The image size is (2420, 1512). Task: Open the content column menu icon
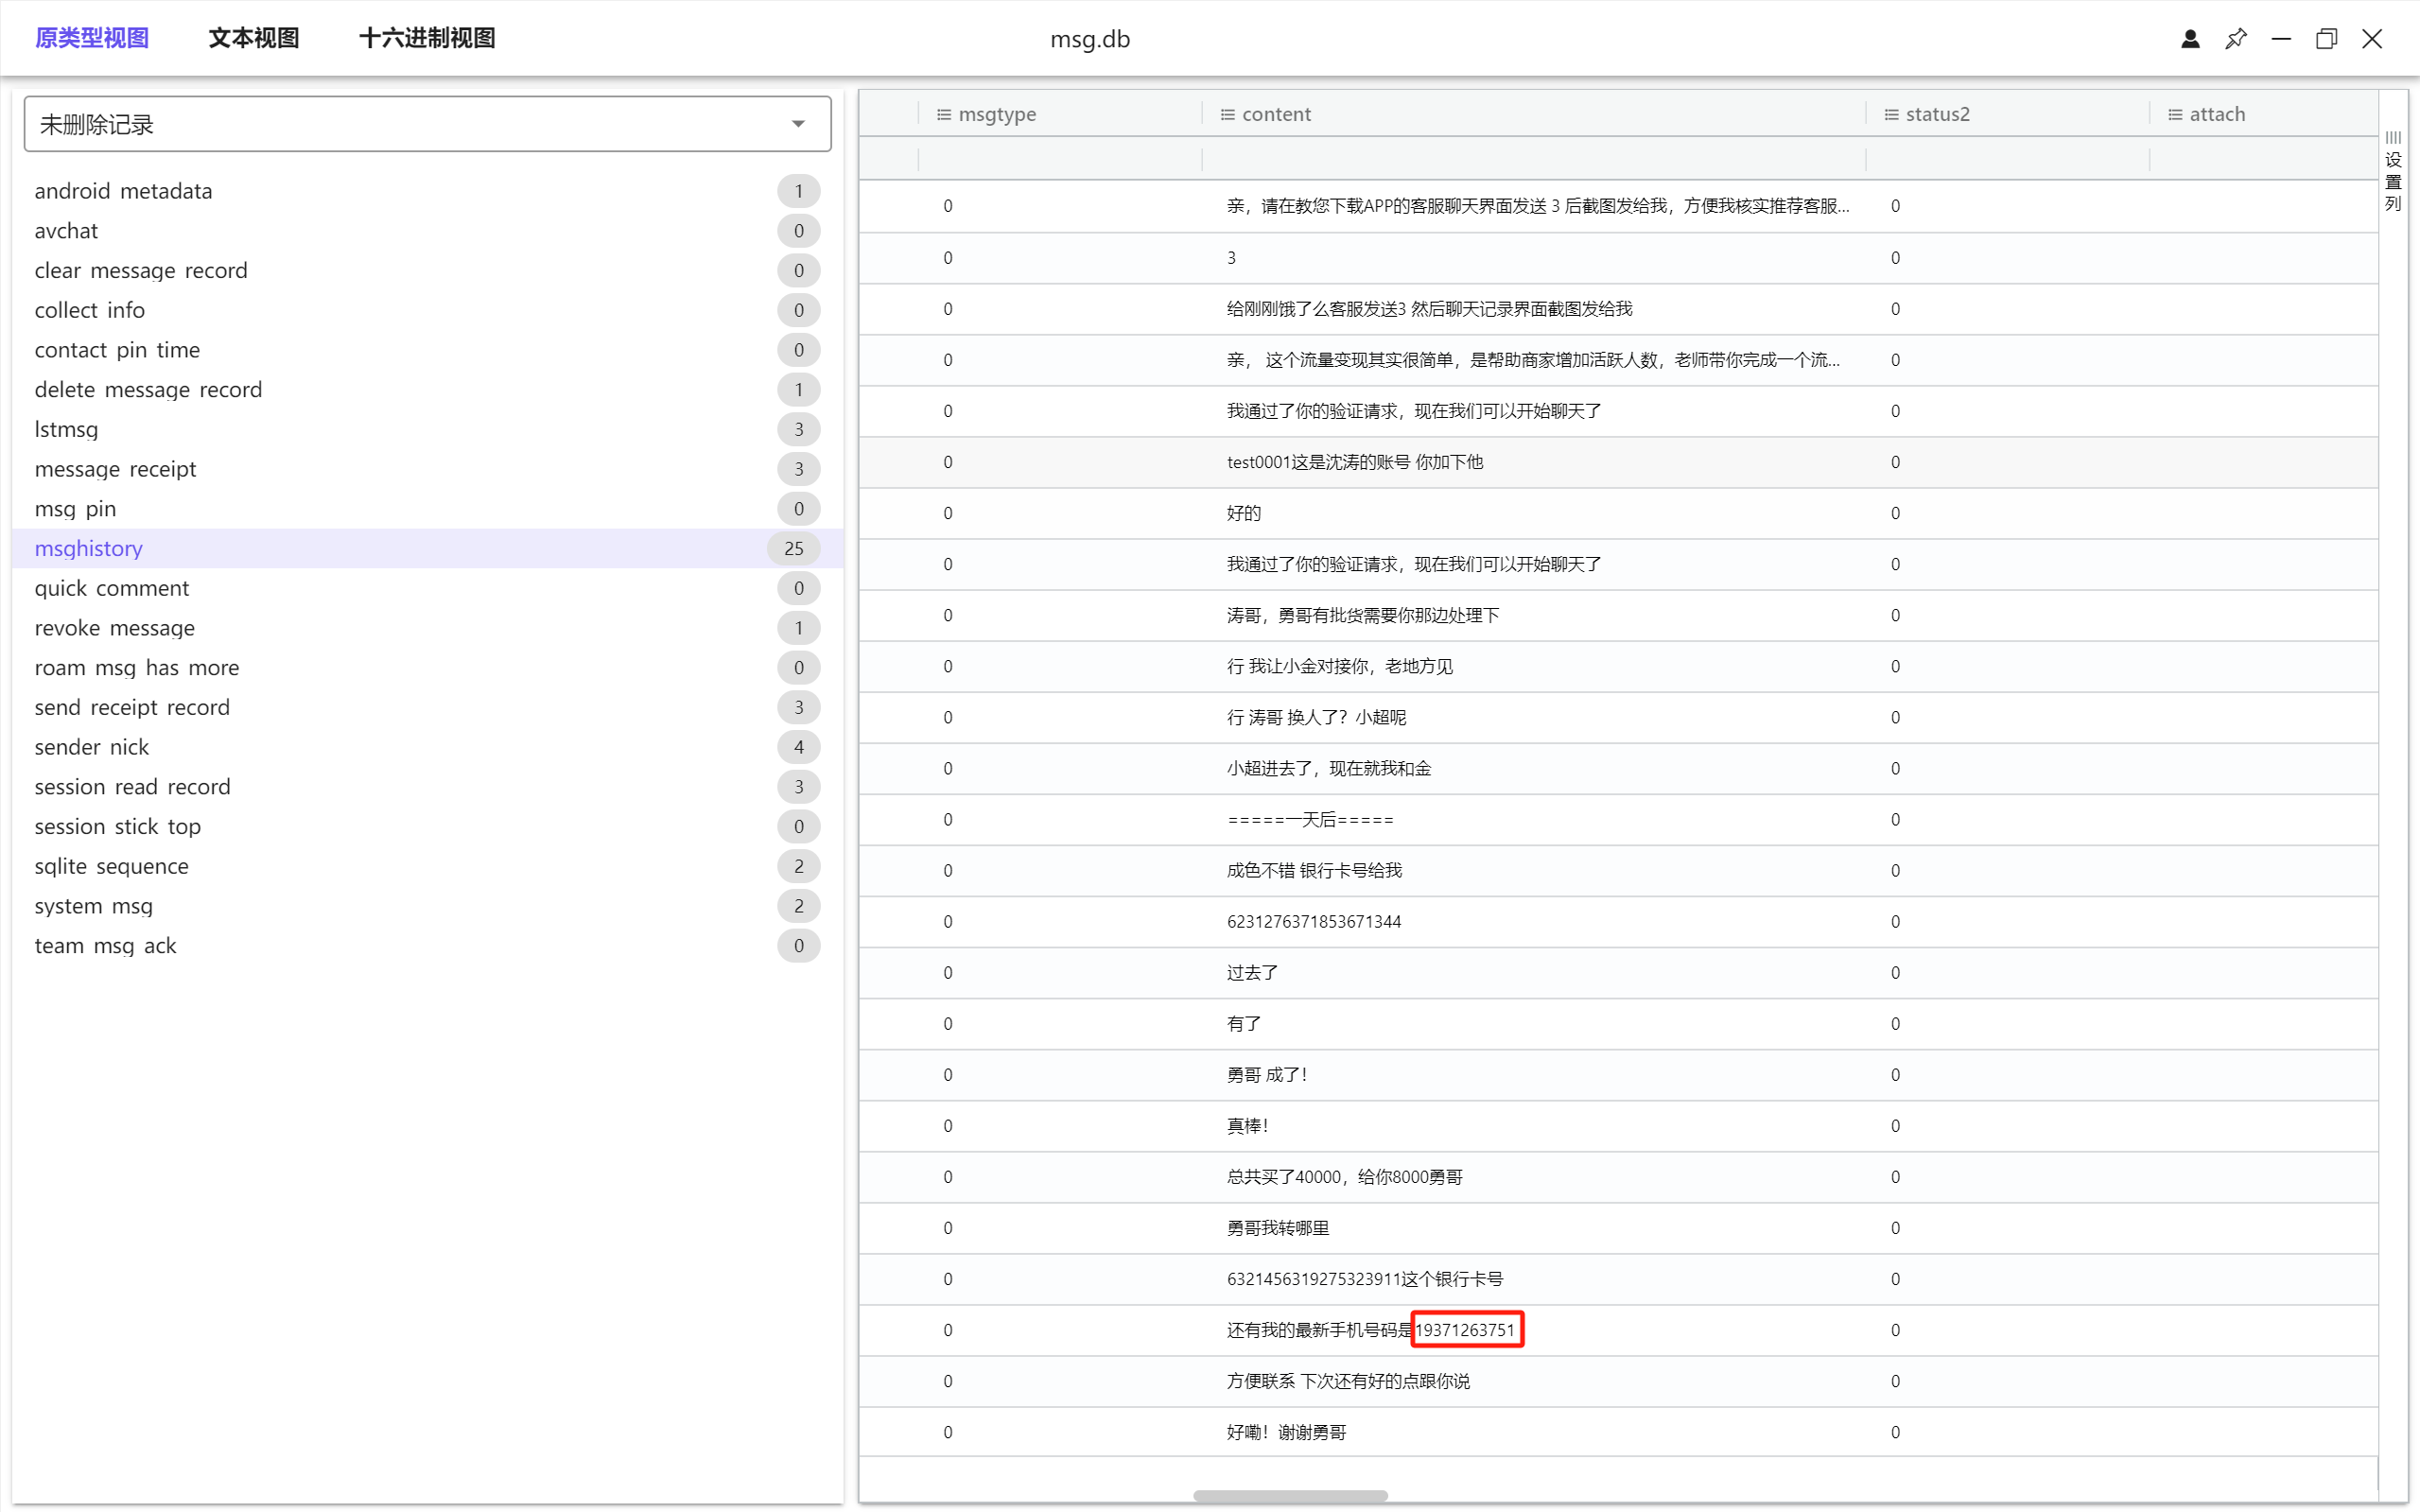coord(1227,114)
